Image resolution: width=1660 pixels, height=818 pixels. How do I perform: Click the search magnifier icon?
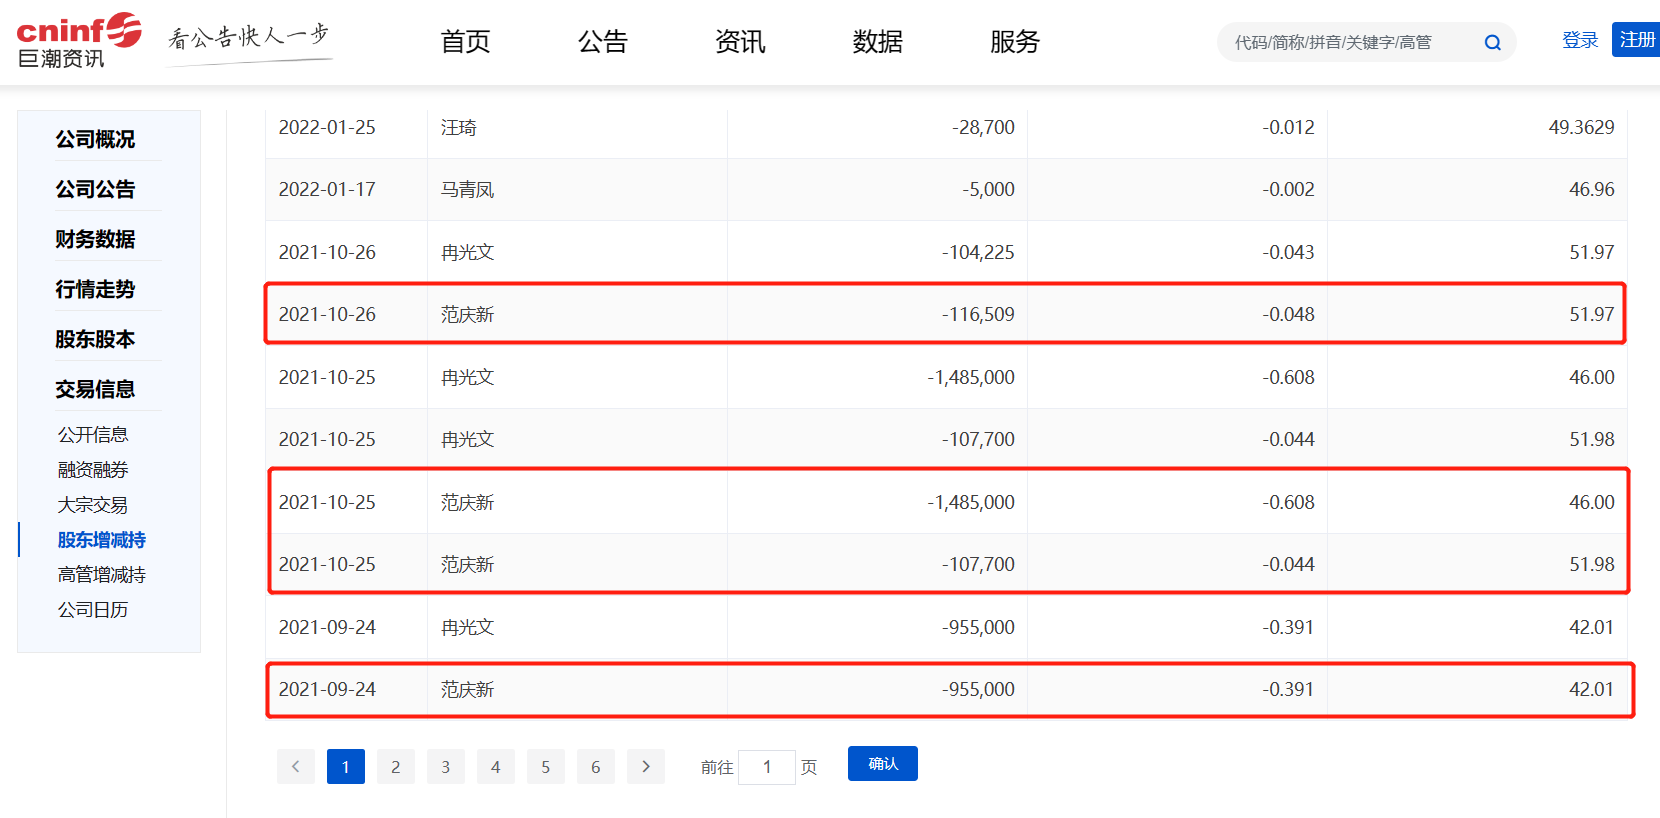1492,42
